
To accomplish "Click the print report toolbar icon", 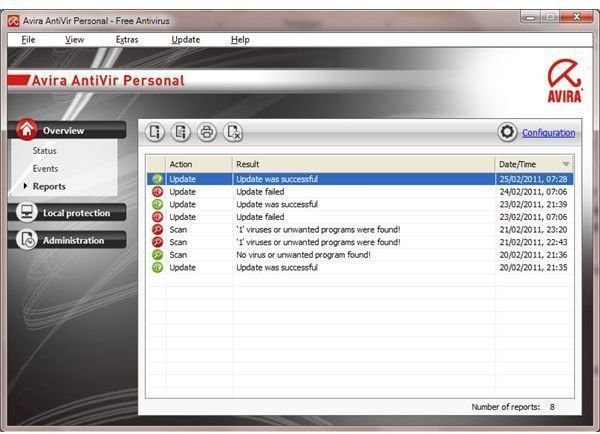I will (x=207, y=132).
